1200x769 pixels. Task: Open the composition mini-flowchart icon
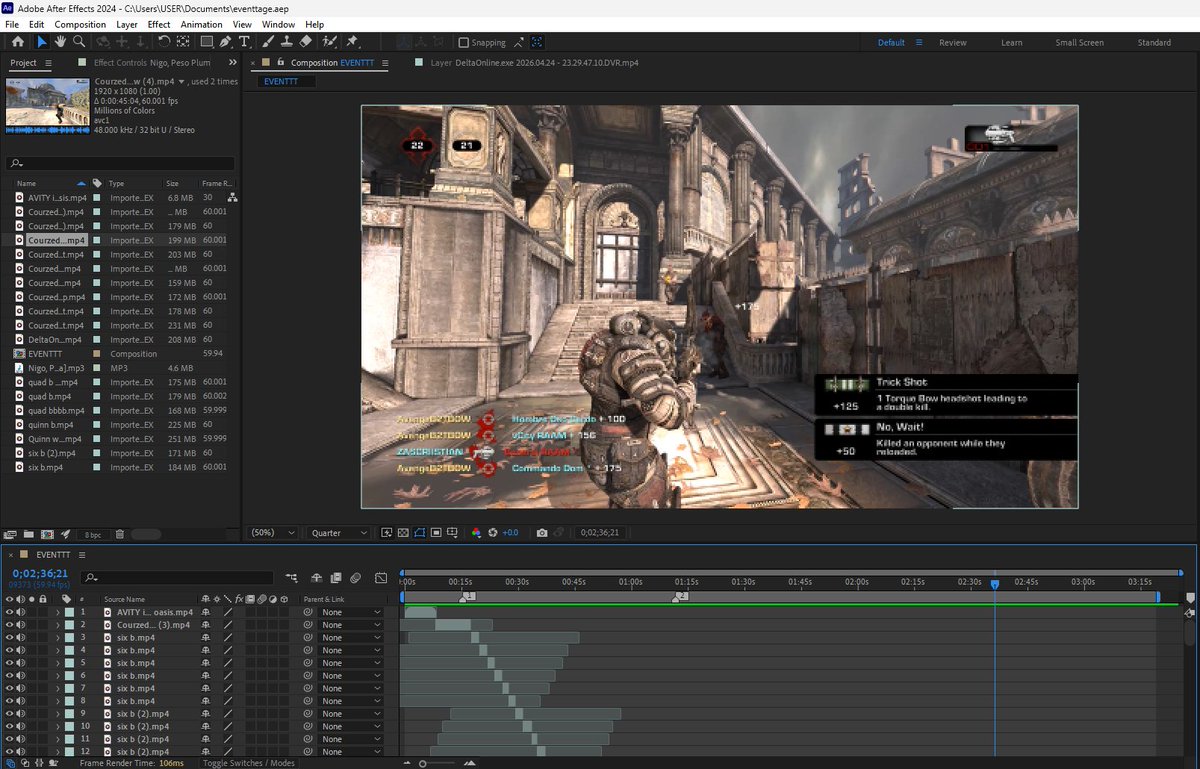pyautogui.click(x=291, y=577)
